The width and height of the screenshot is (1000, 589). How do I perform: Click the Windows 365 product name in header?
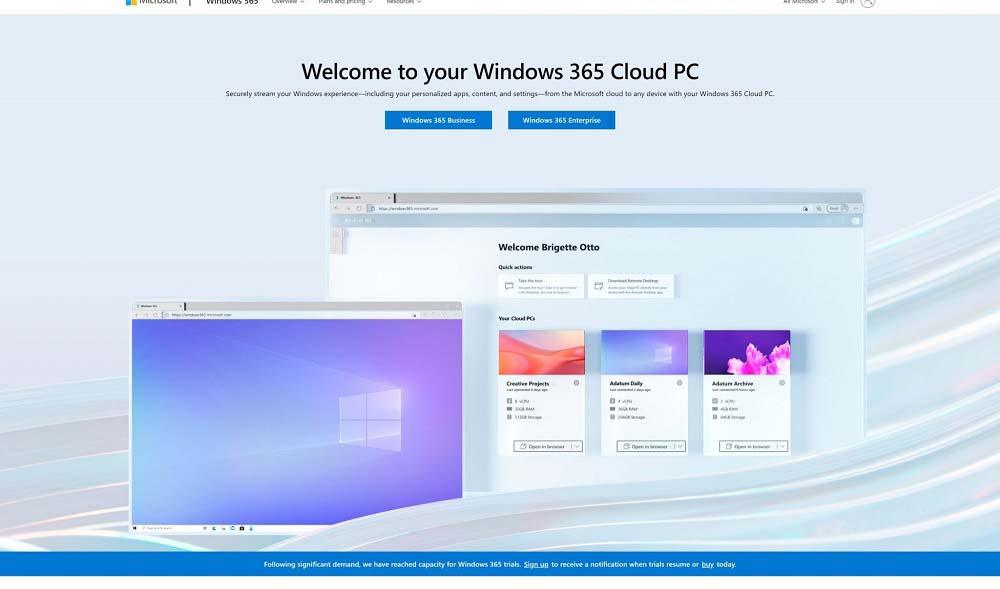232,2
